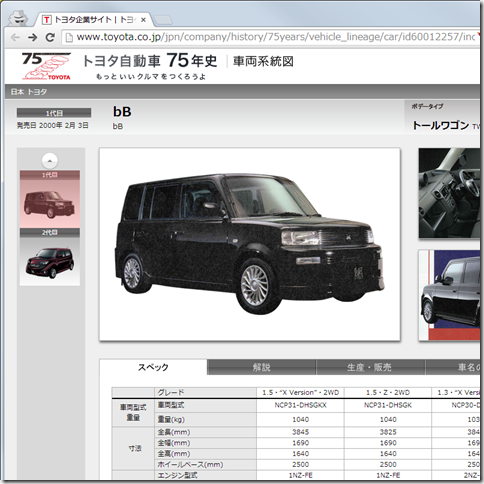Click the address bar URL field
484x484 pixels.
(x=271, y=37)
